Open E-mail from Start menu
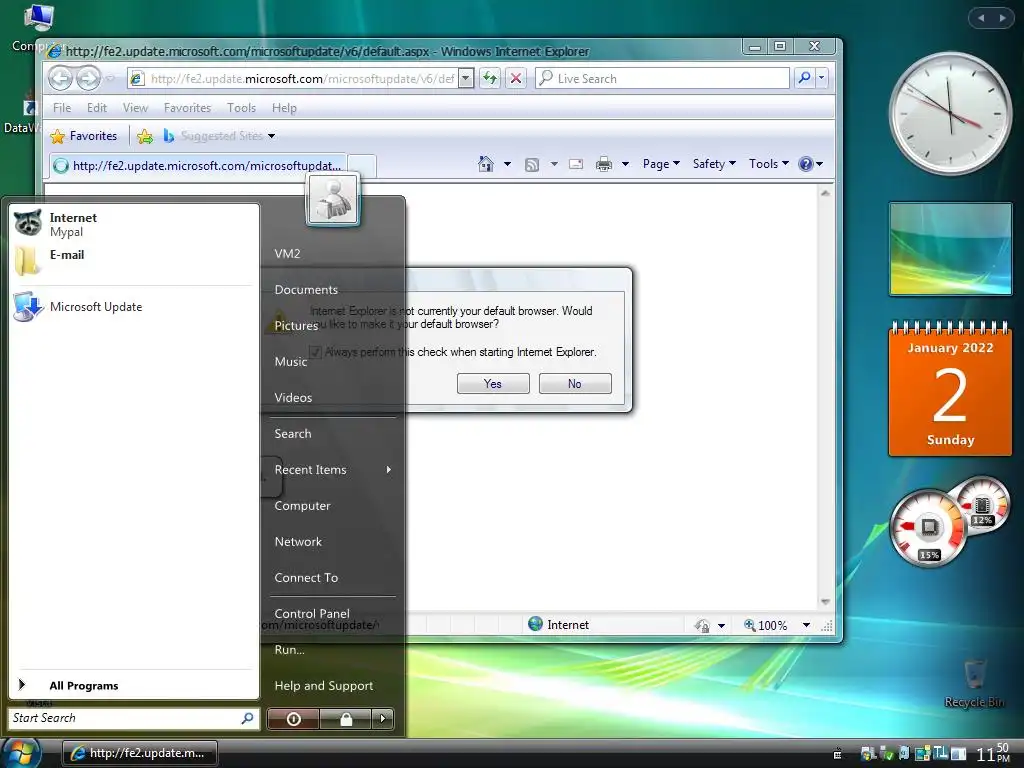 (x=133, y=260)
